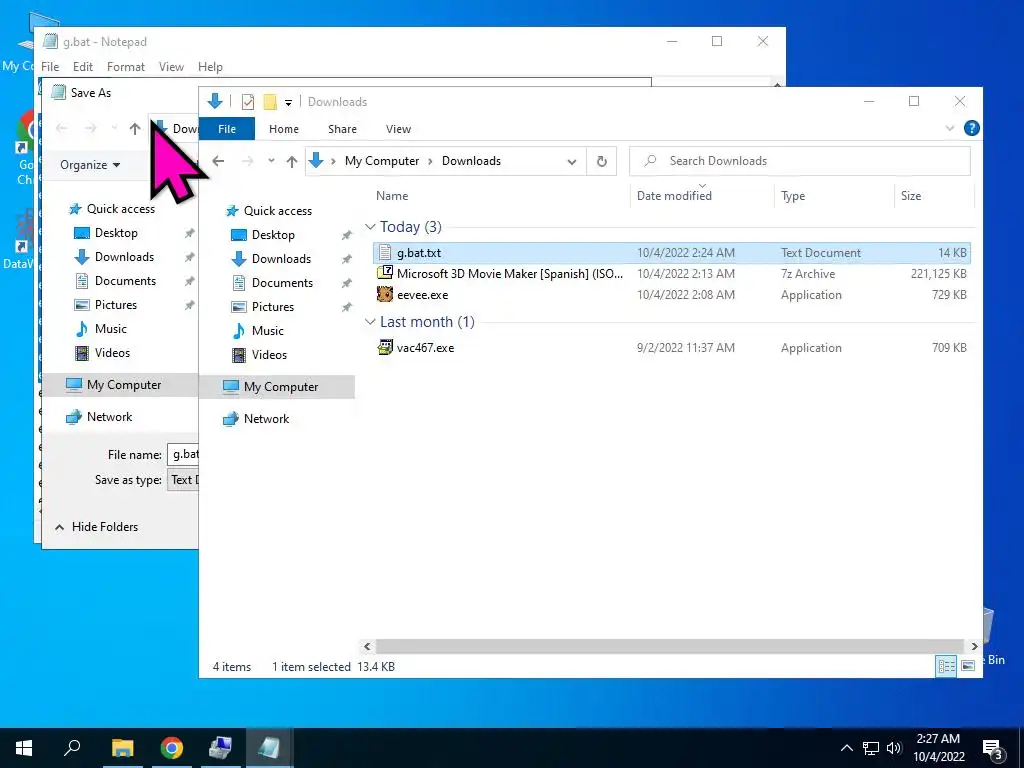Open Google Chrome from the taskbar
The image size is (1024, 768).
point(172,748)
